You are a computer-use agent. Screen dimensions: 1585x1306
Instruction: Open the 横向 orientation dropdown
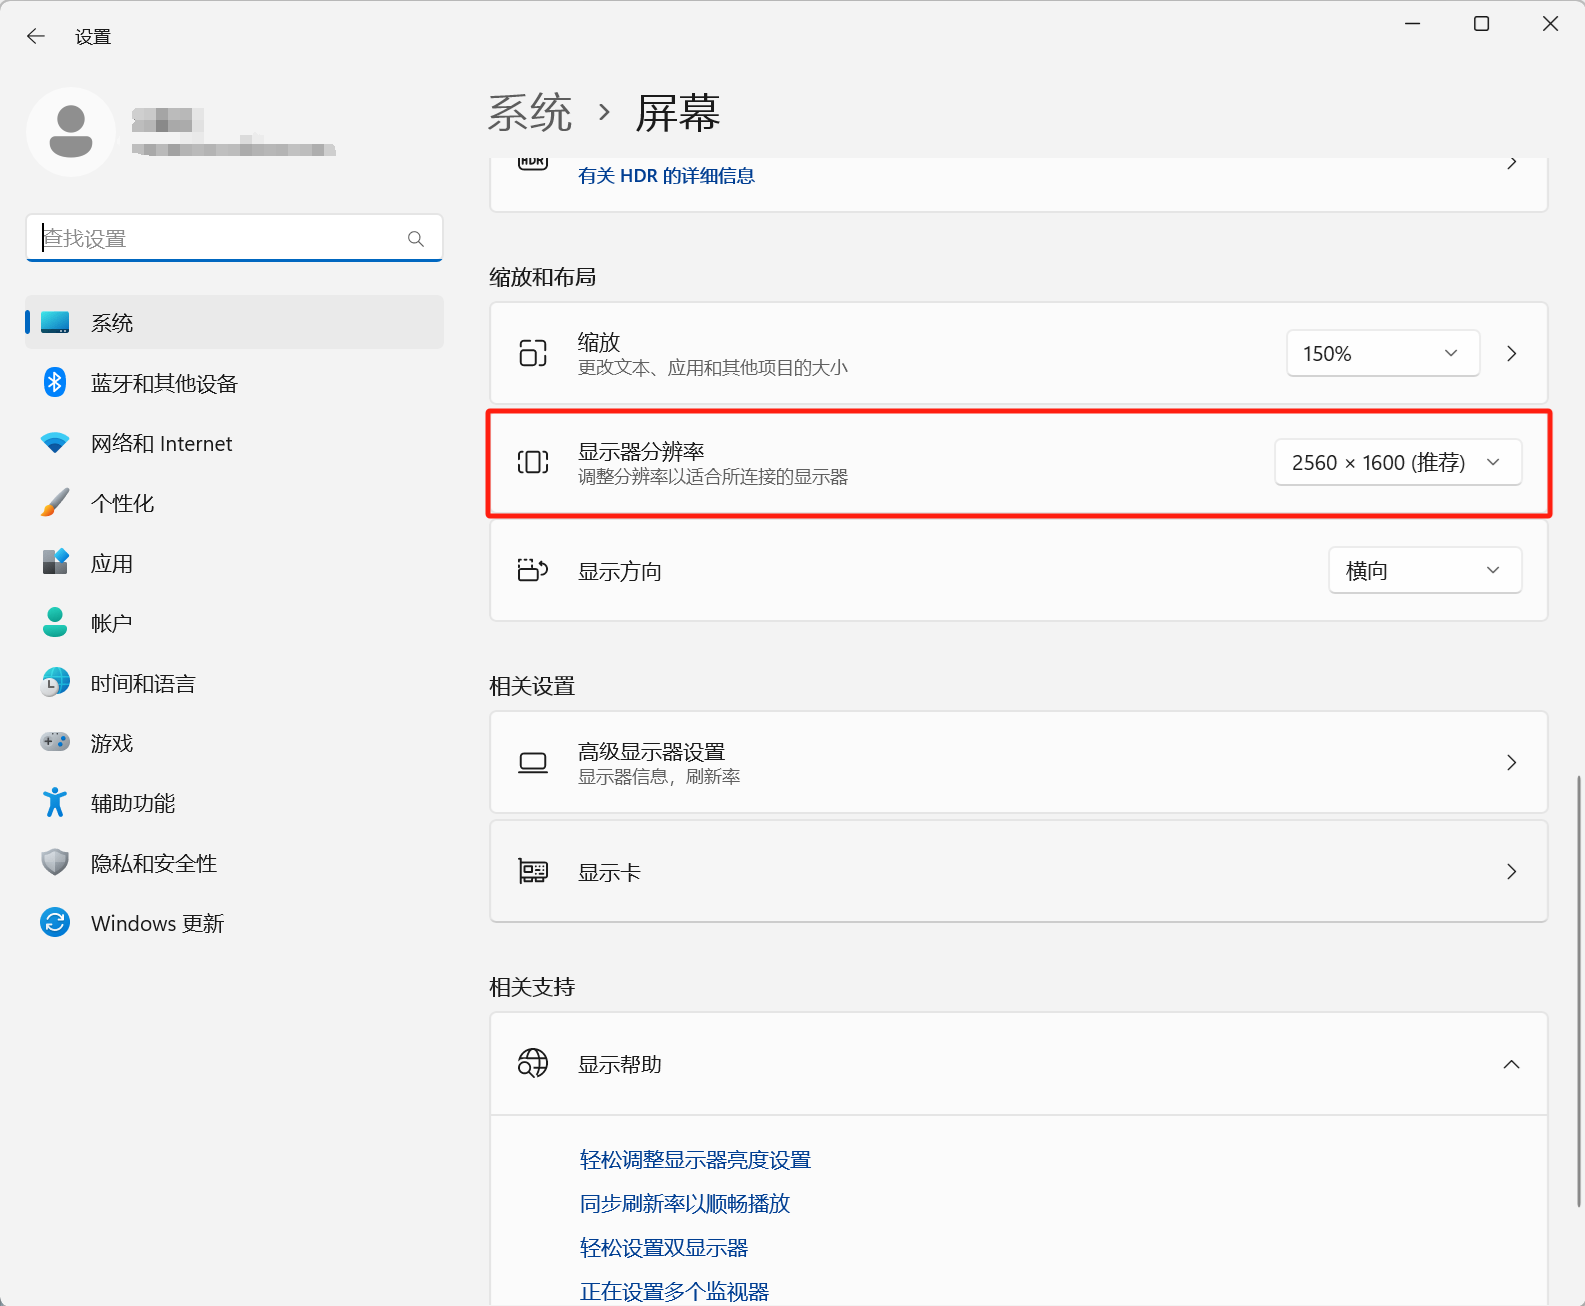[x=1425, y=570]
